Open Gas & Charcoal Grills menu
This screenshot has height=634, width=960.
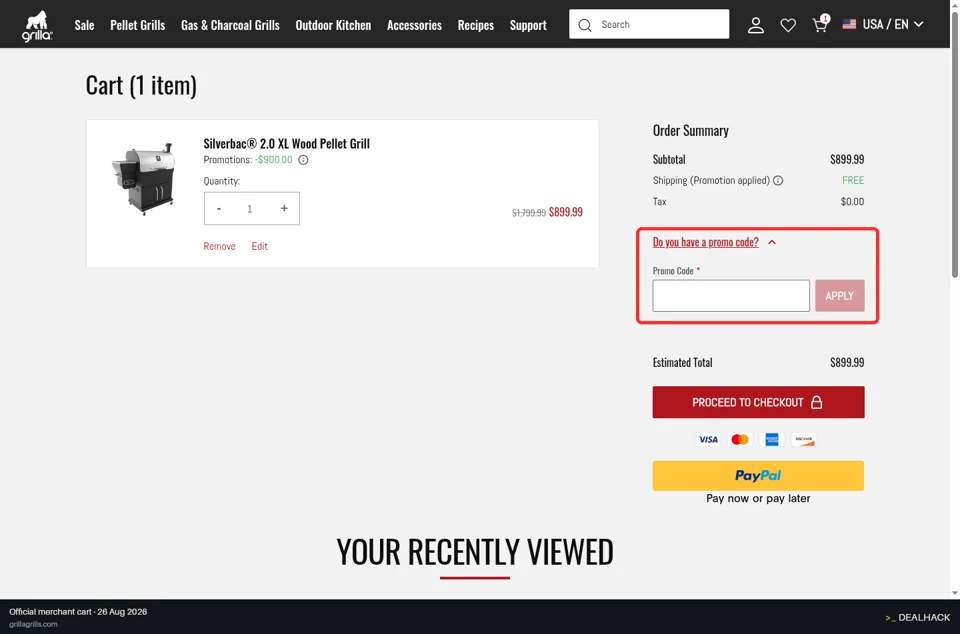[230, 25]
